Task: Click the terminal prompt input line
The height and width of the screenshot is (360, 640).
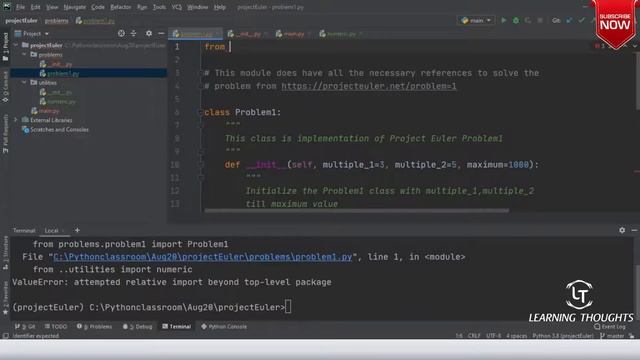Action: pyautogui.click(x=152, y=307)
